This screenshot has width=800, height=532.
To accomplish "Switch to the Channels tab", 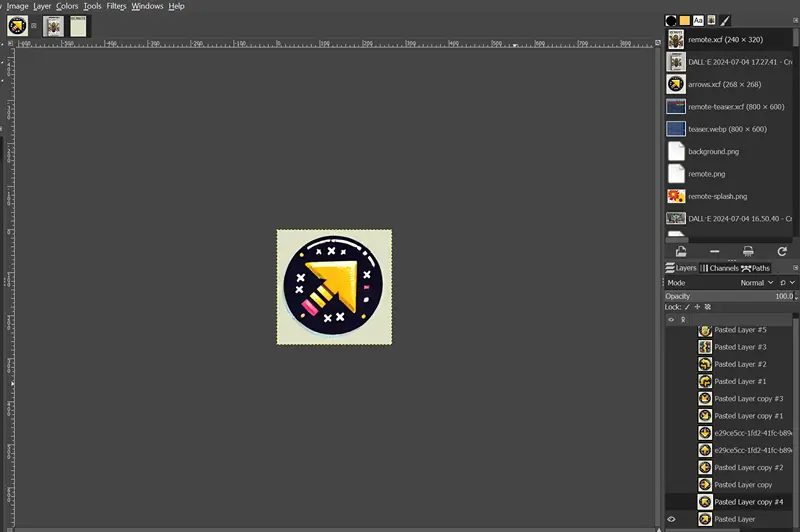I will (x=719, y=268).
